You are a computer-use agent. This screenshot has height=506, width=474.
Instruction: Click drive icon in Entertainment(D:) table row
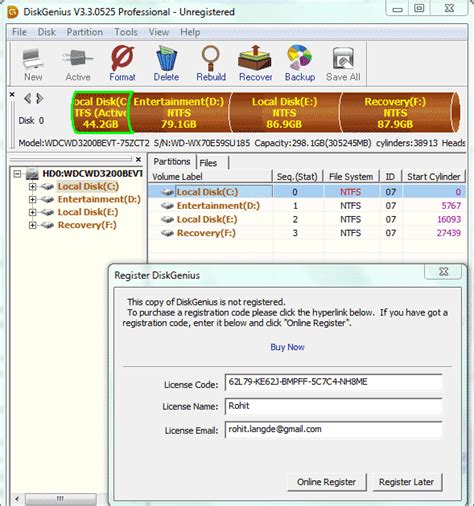point(167,206)
